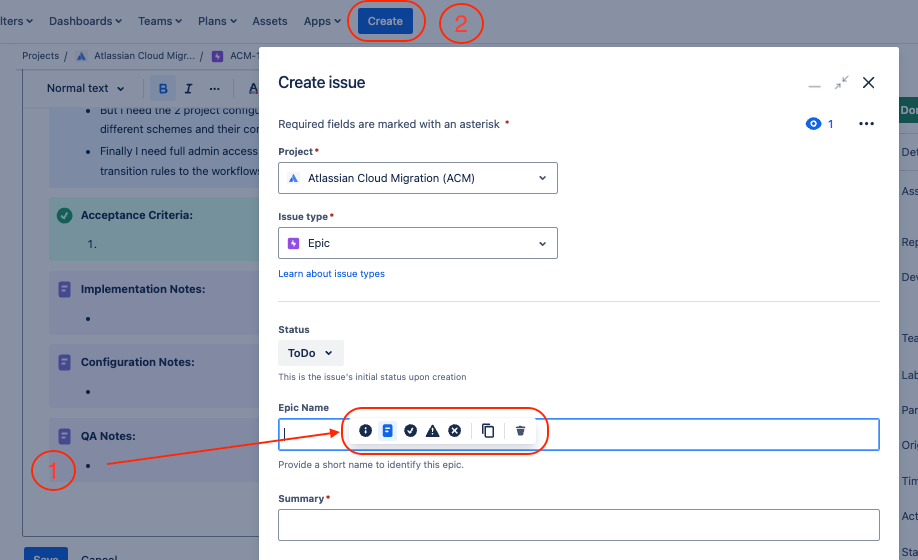Image resolution: width=918 pixels, height=560 pixels.
Task: Toggle bold formatting in editor toolbar
Action: 163,88
